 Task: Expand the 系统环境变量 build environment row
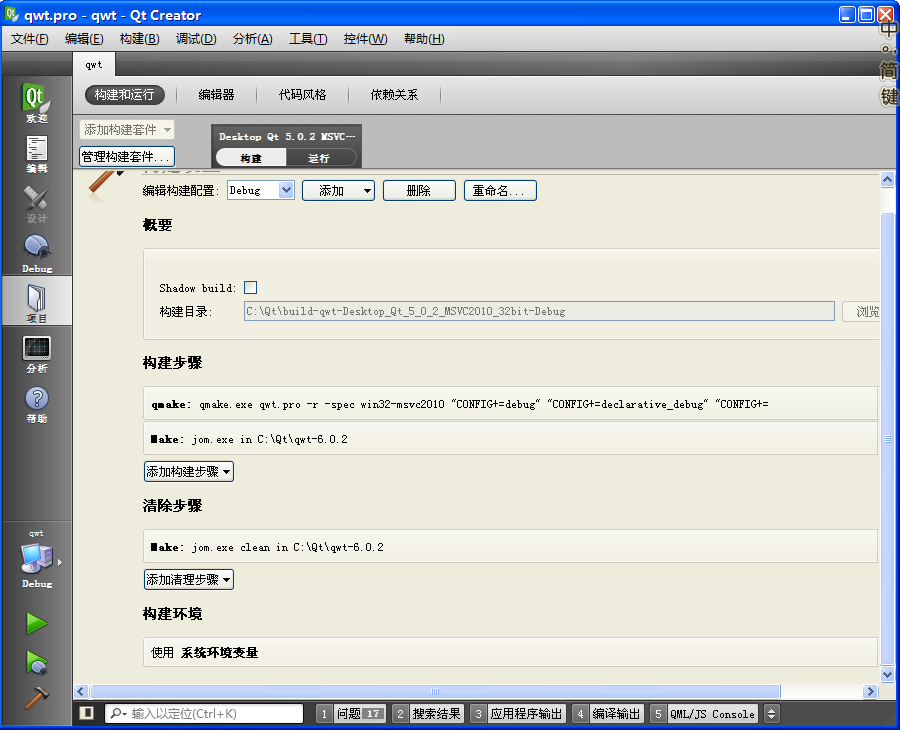(x=510, y=653)
